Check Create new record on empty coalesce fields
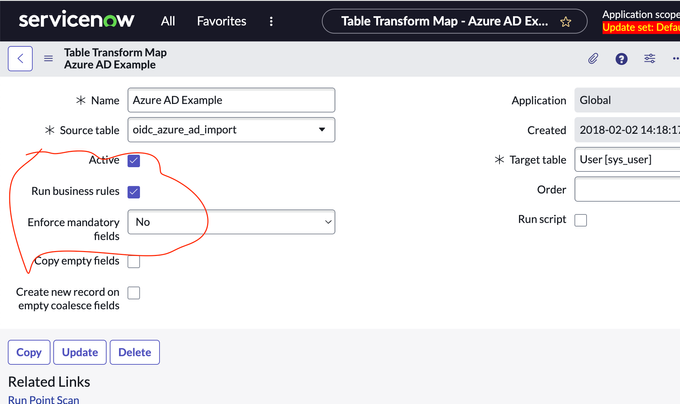This screenshot has width=680, height=404. coord(134,293)
